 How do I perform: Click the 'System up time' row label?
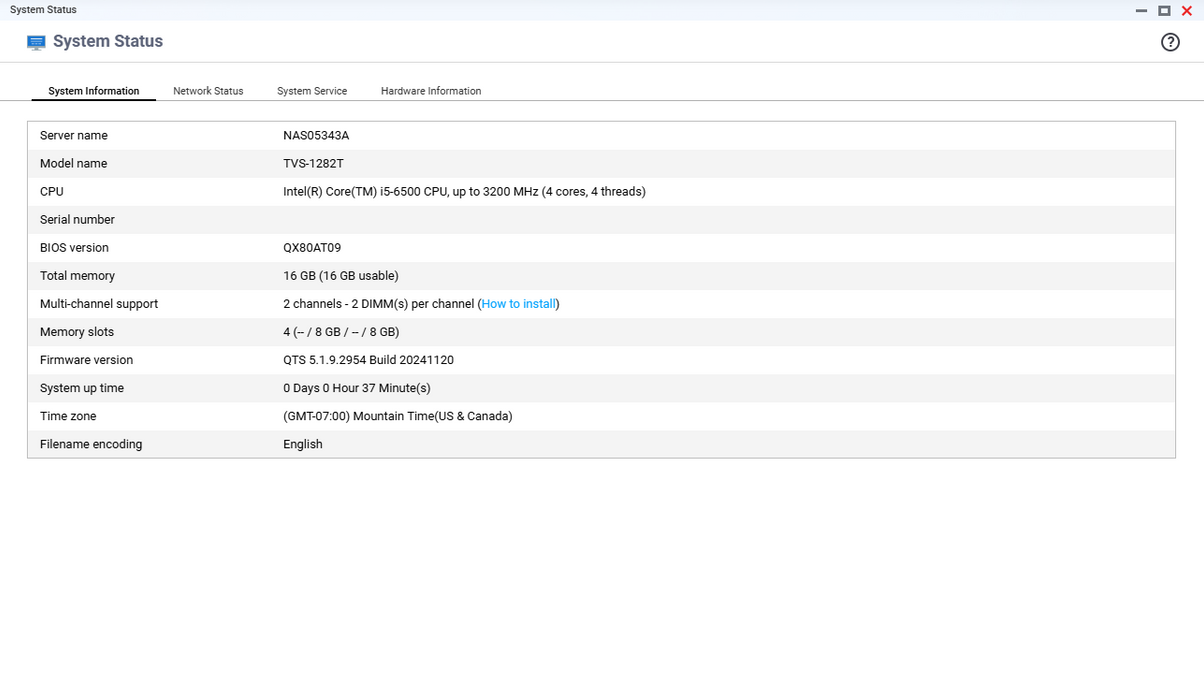pos(80,388)
